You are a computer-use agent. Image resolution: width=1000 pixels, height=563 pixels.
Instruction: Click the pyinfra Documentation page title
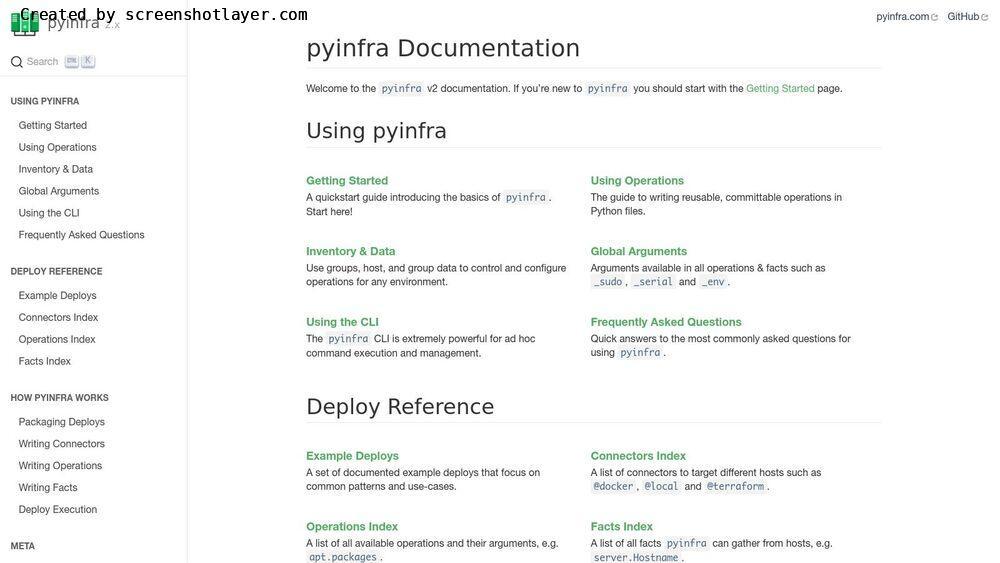point(443,48)
